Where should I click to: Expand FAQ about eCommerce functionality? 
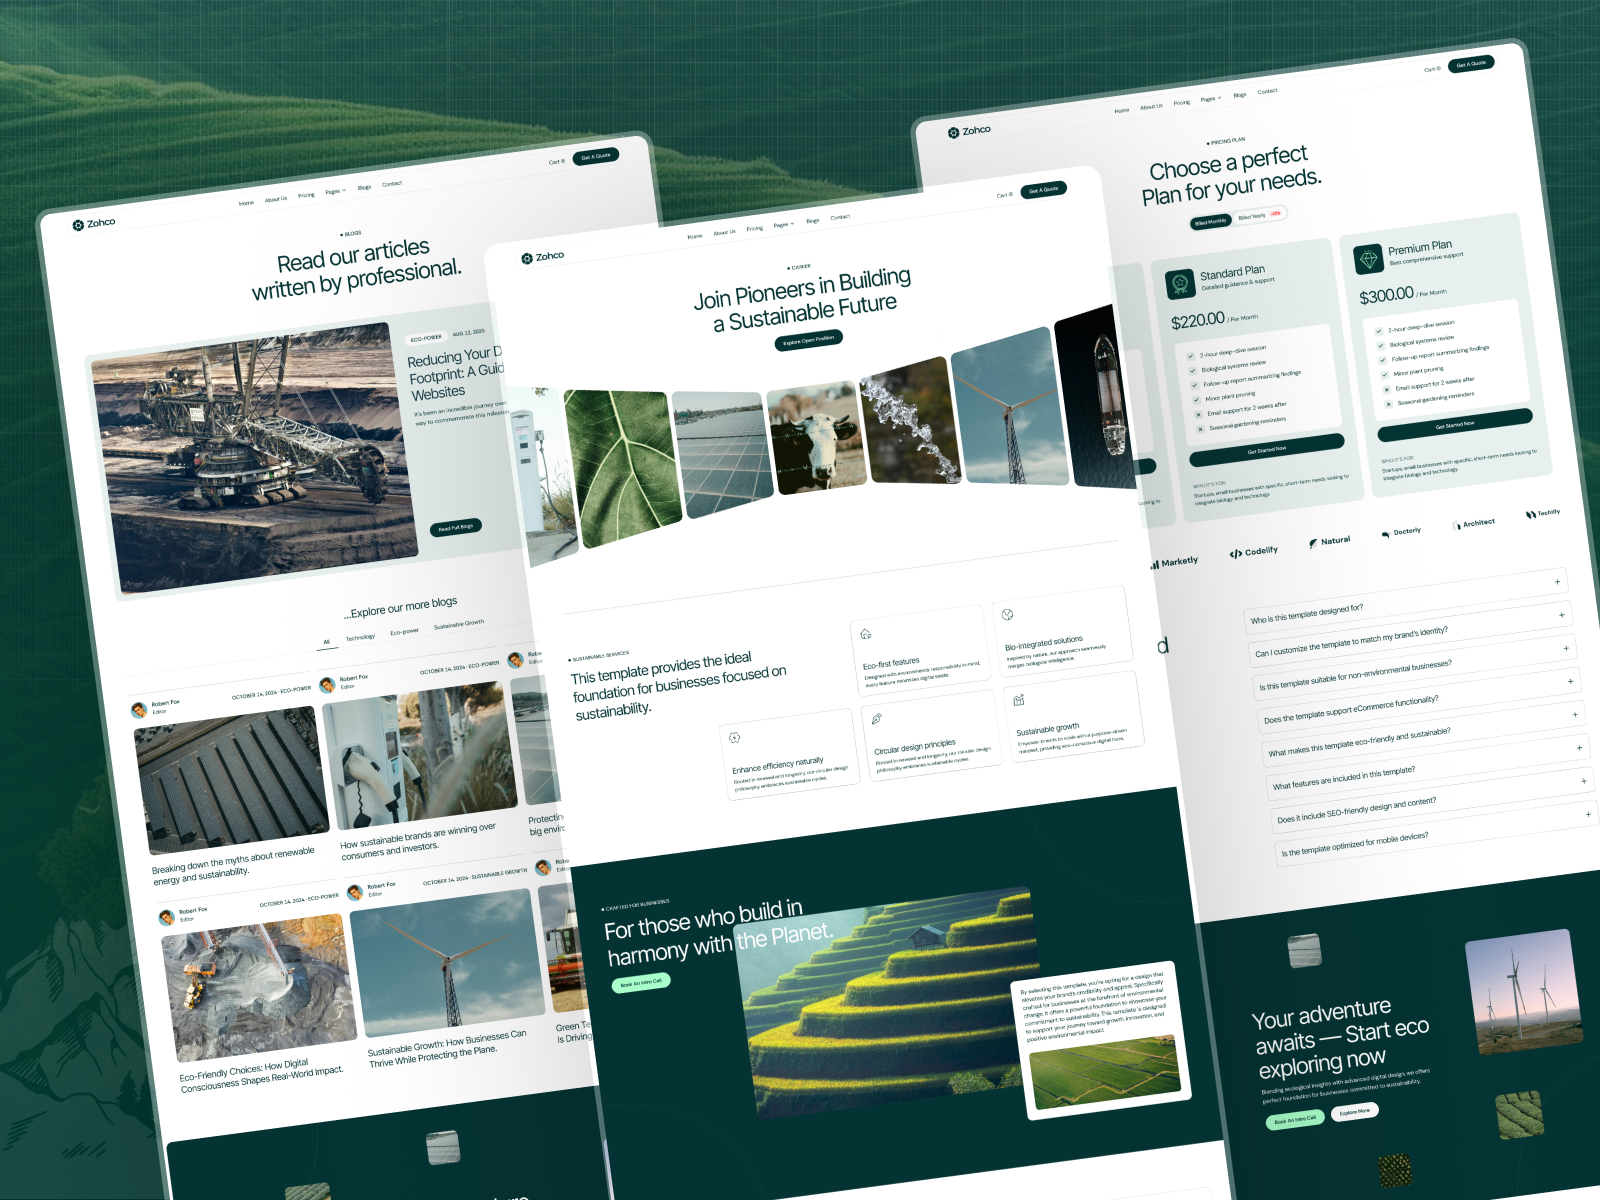pyautogui.click(x=1419, y=700)
